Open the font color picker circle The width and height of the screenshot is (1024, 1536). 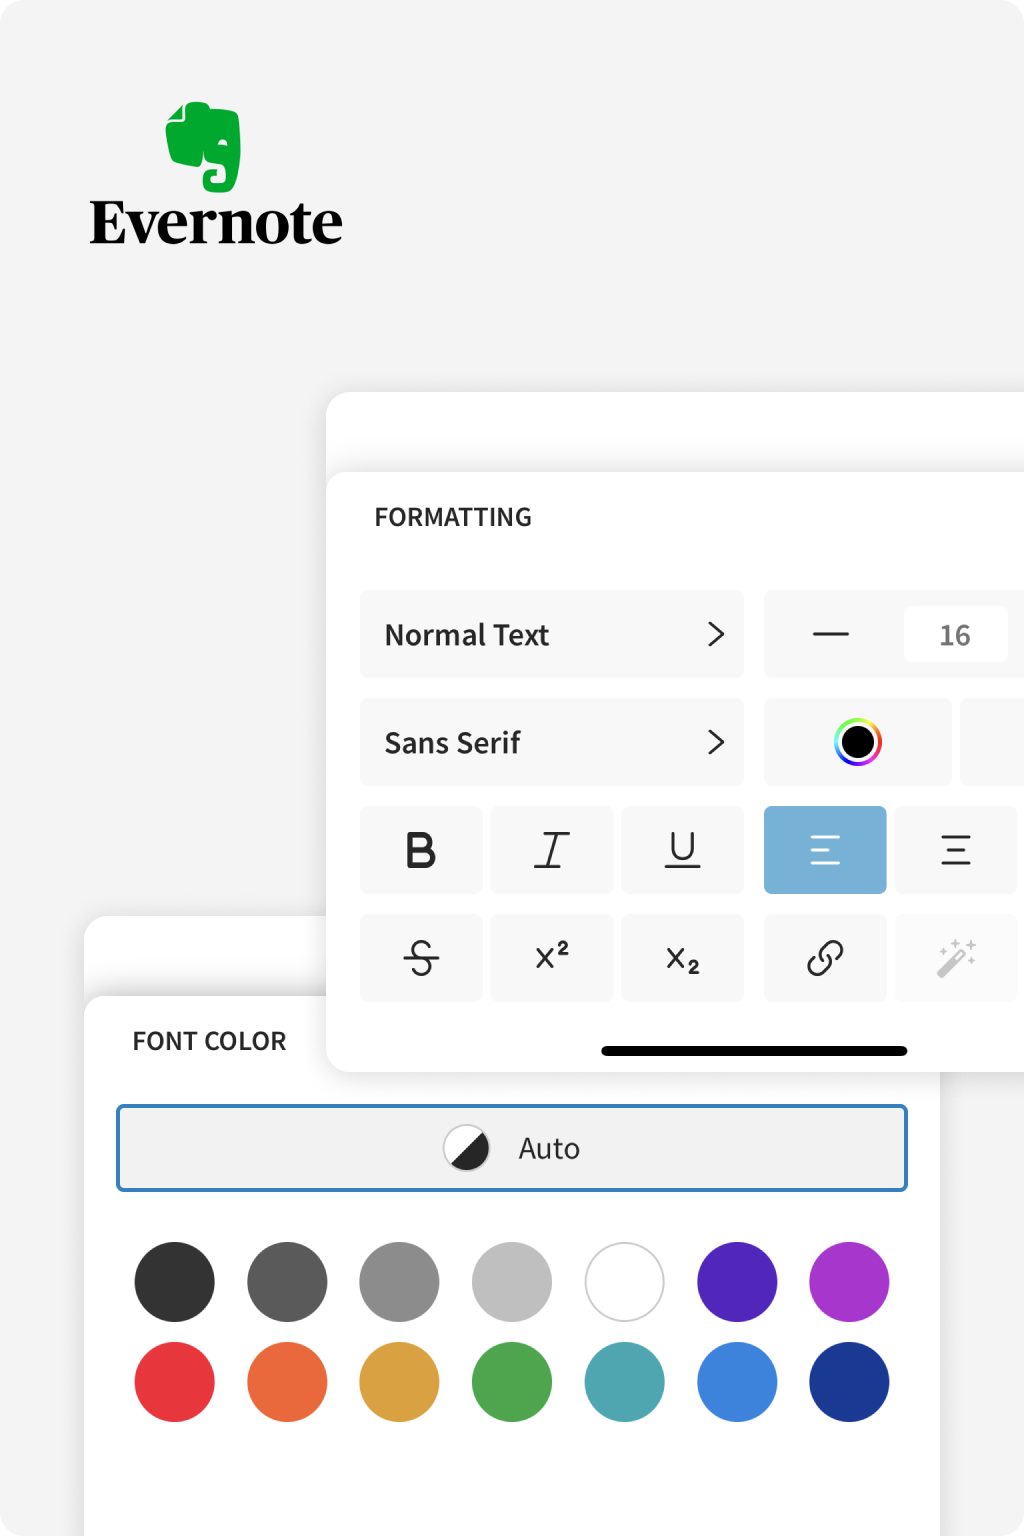click(858, 742)
